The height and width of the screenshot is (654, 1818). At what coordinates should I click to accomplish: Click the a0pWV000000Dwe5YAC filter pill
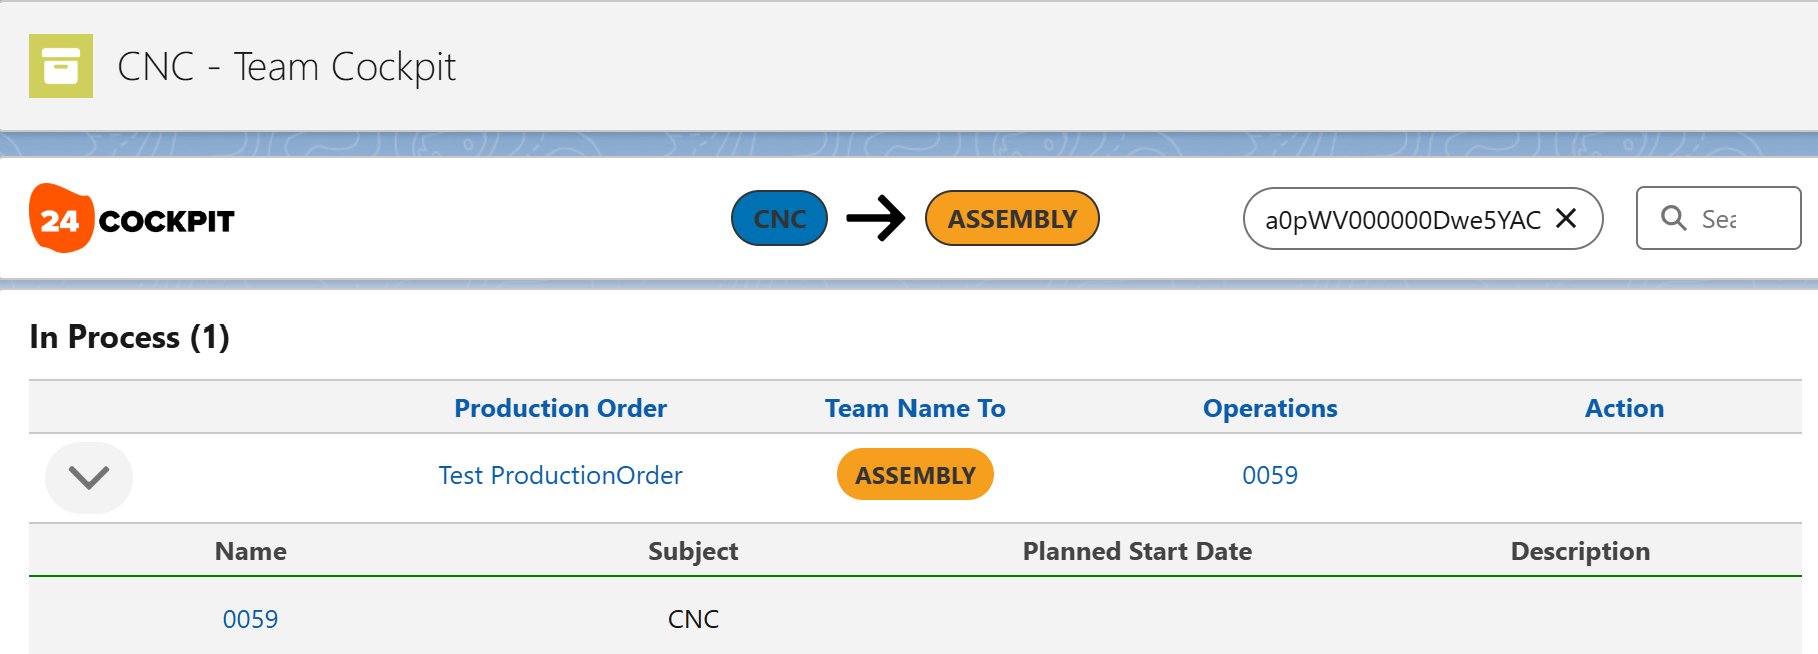pos(1402,219)
